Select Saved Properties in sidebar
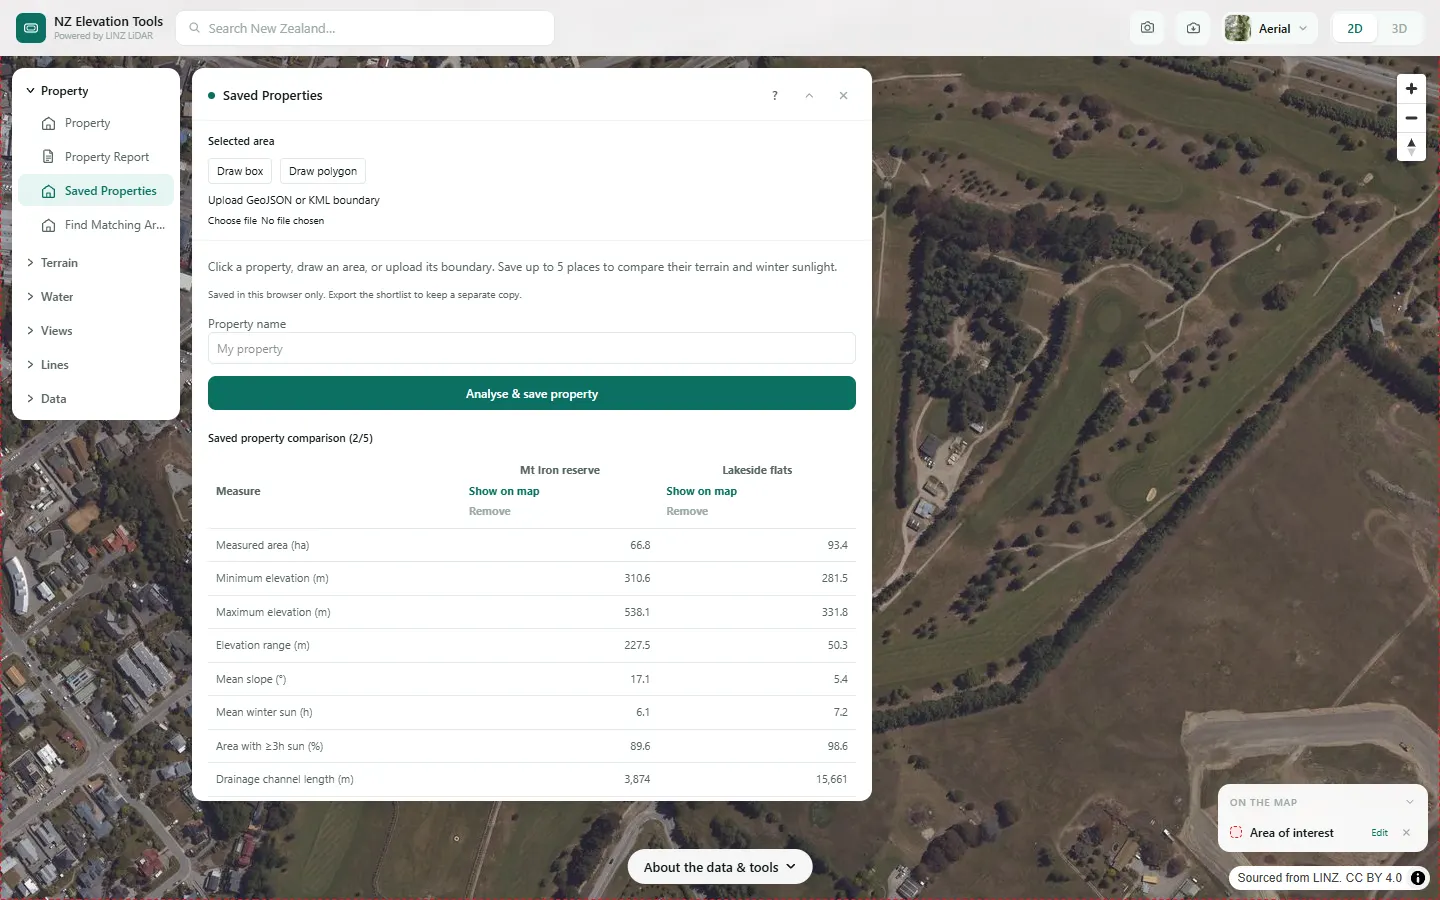 96,191
